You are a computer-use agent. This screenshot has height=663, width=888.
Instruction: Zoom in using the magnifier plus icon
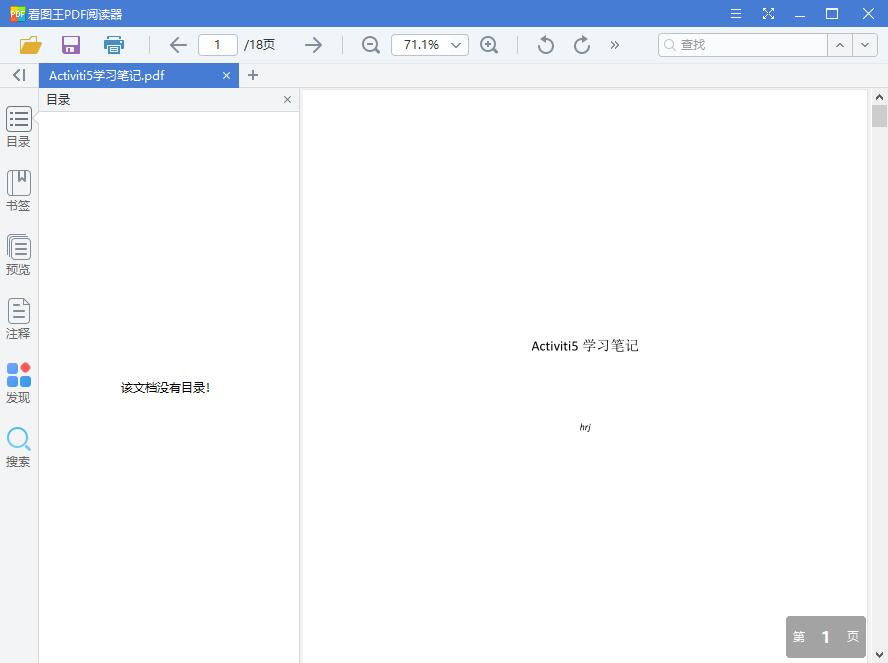tap(489, 45)
